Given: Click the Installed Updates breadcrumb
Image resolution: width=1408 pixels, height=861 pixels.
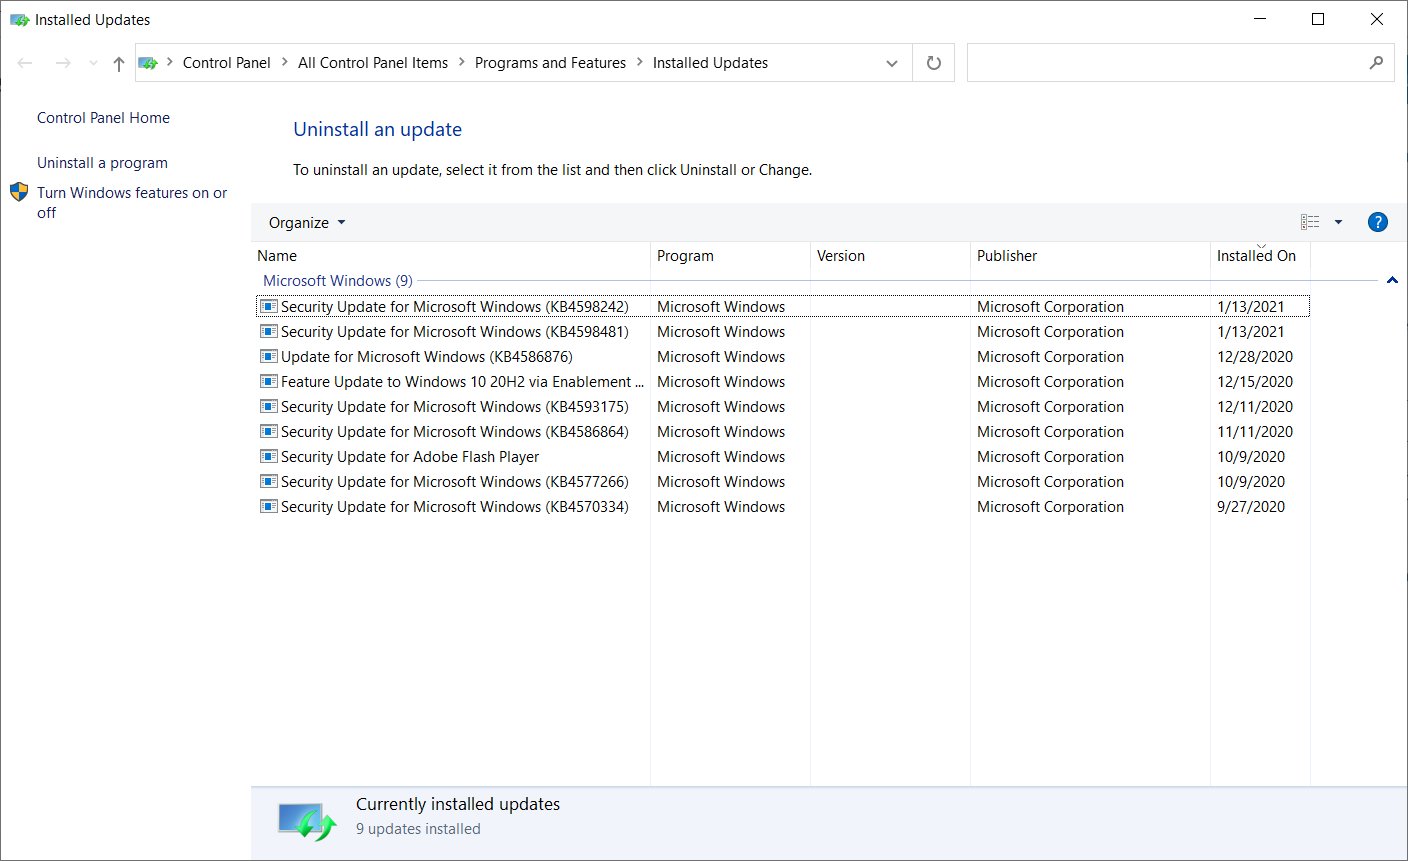Looking at the screenshot, I should pyautogui.click(x=710, y=63).
